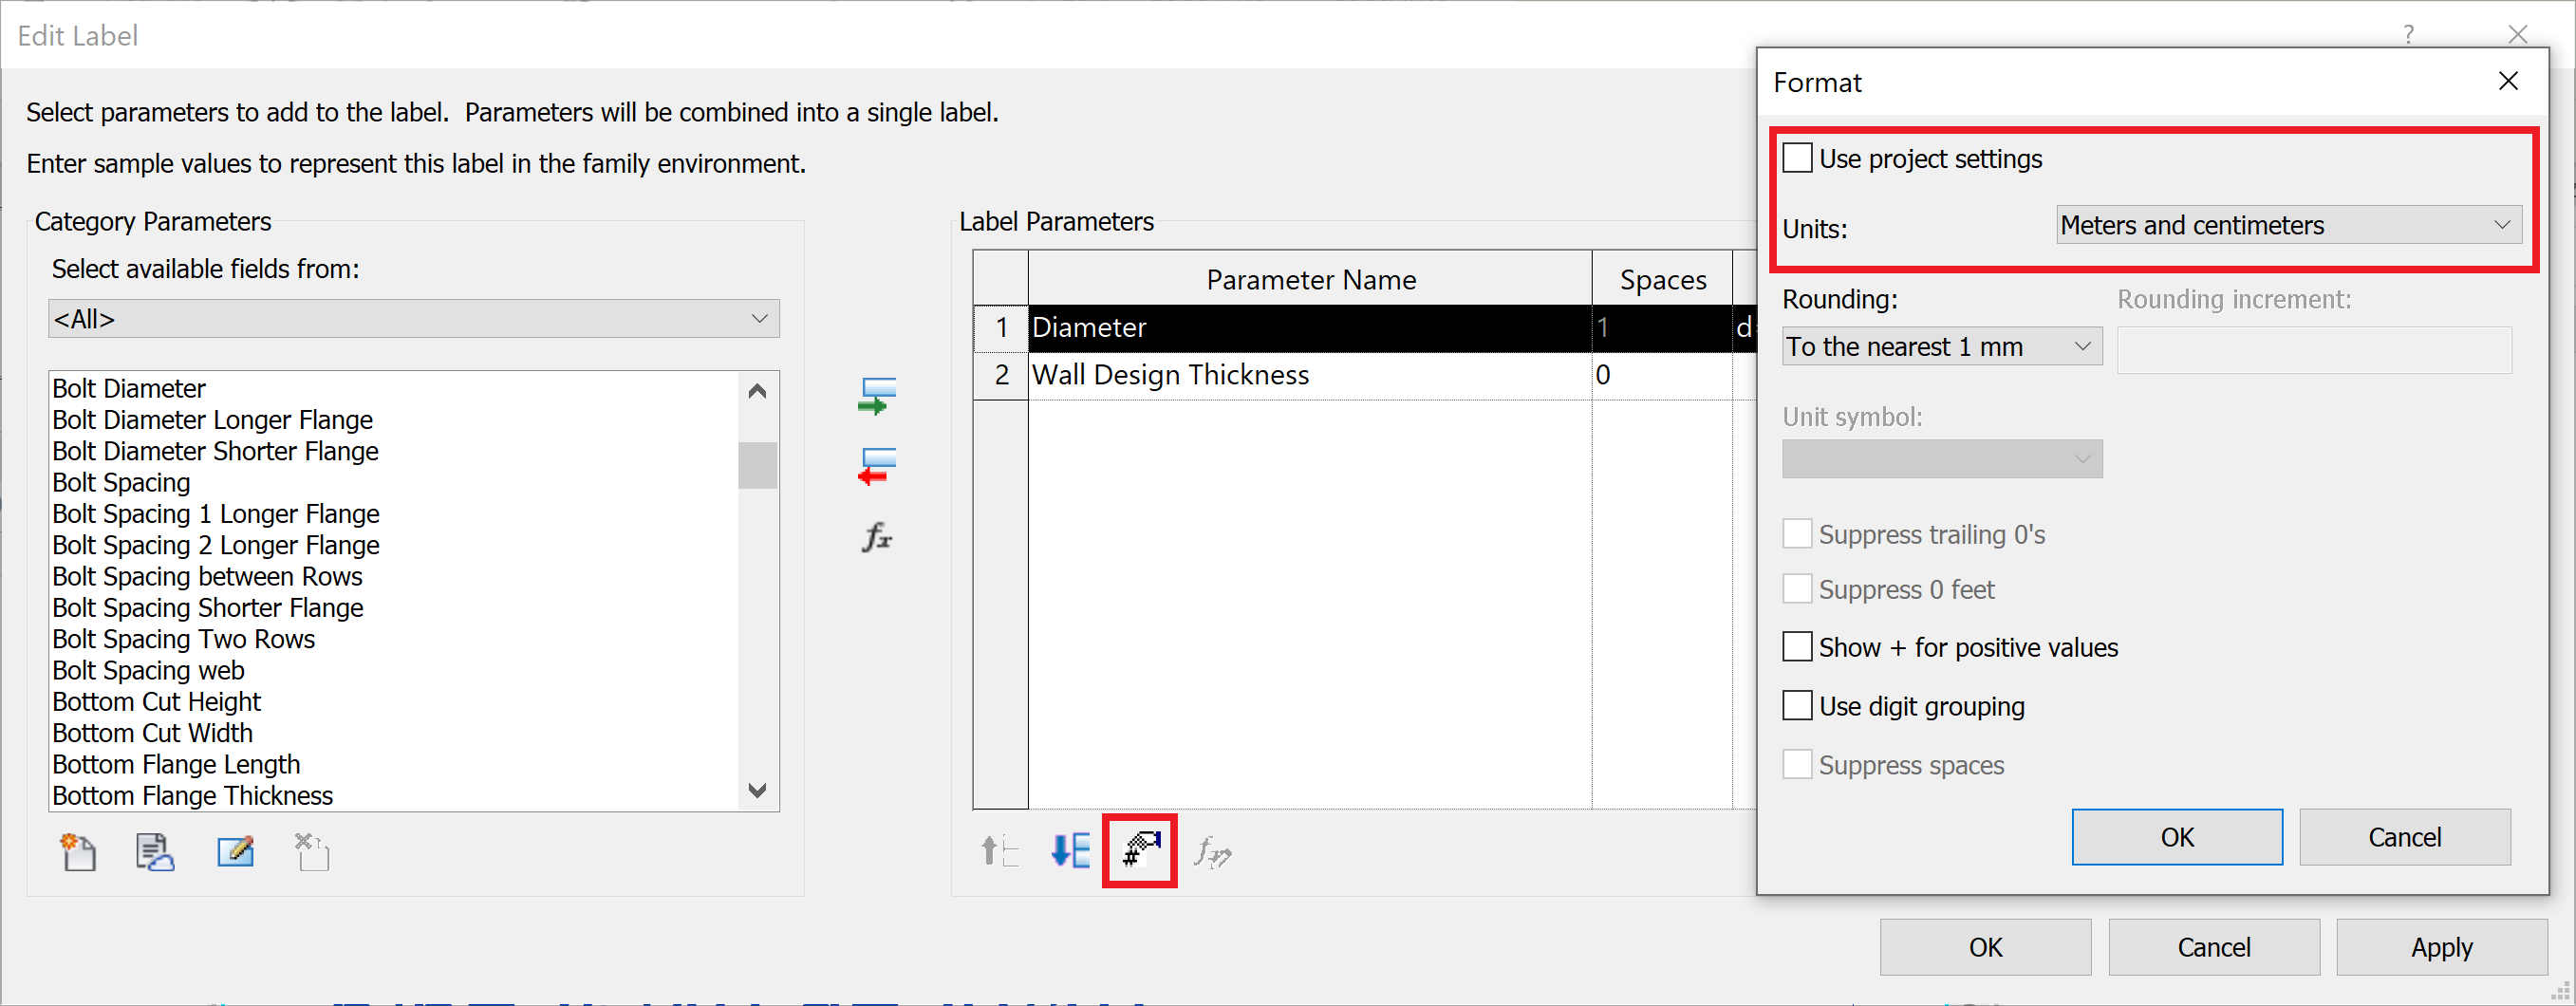Delete the selected parameter

click(311, 851)
